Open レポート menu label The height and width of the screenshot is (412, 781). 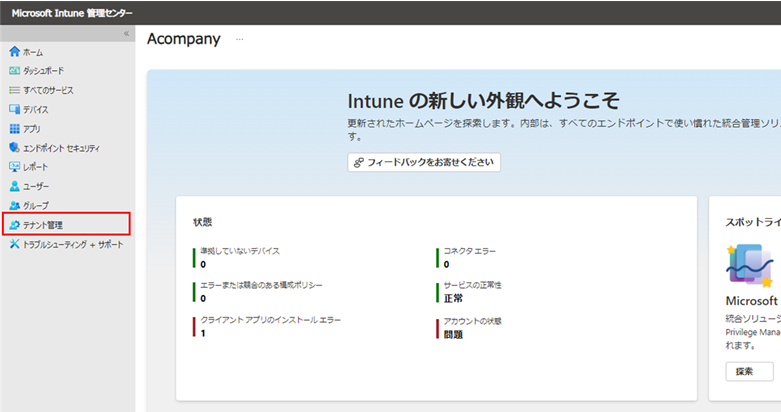tap(35, 167)
